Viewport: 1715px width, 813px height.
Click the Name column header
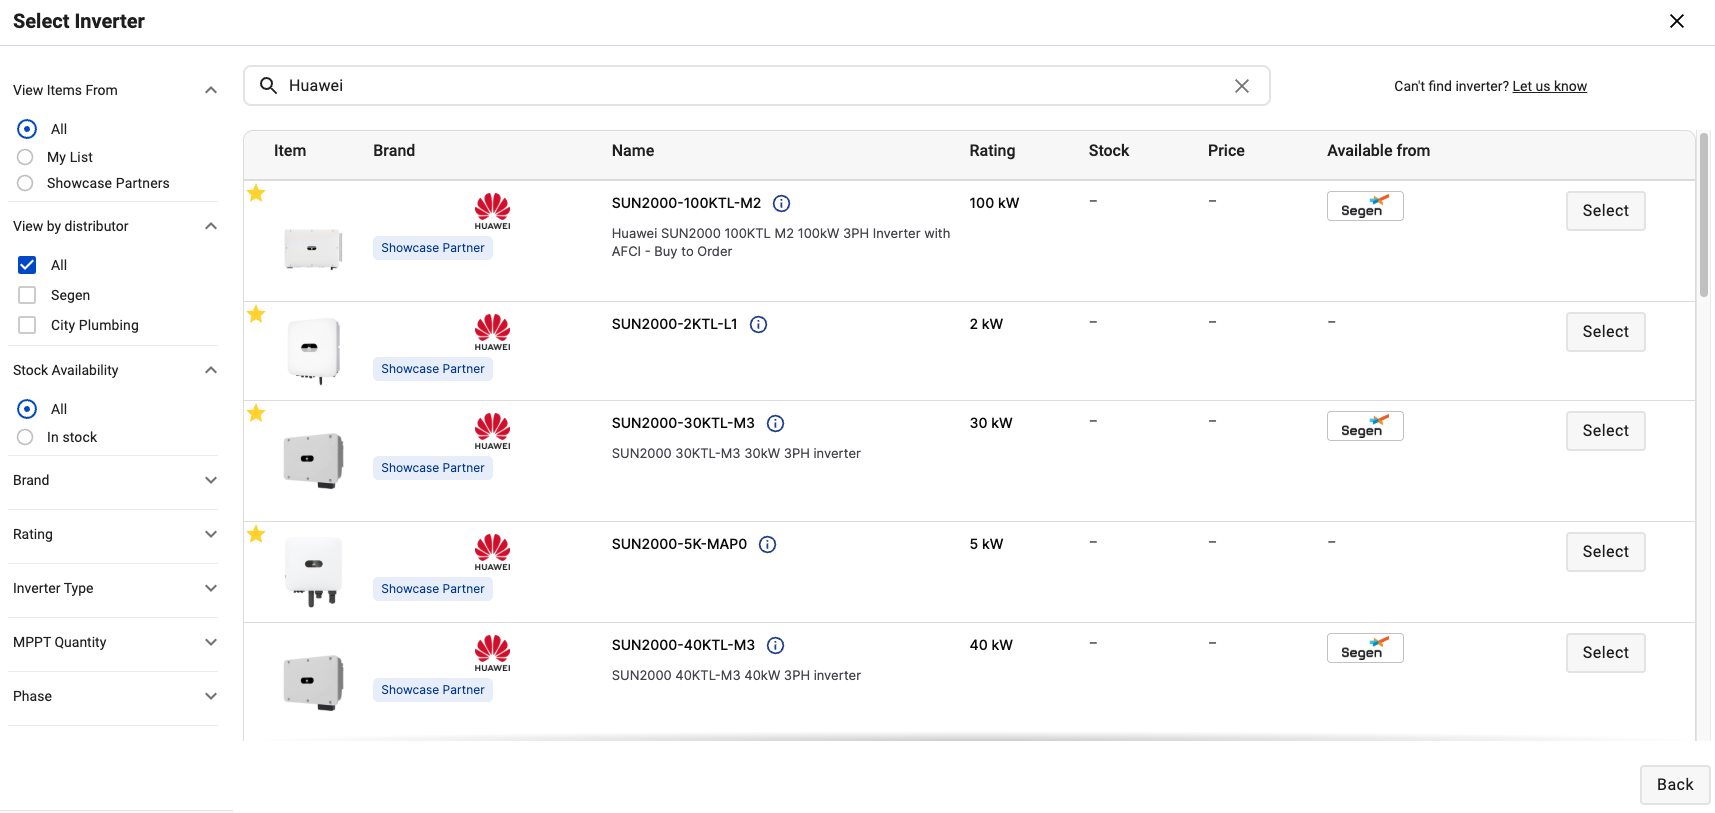[x=633, y=151]
